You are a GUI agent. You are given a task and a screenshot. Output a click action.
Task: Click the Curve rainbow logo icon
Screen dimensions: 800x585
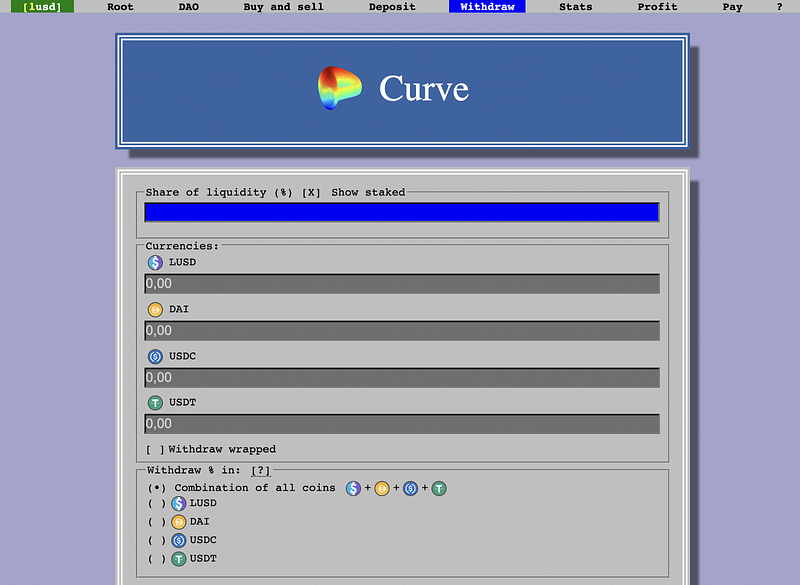tap(339, 88)
